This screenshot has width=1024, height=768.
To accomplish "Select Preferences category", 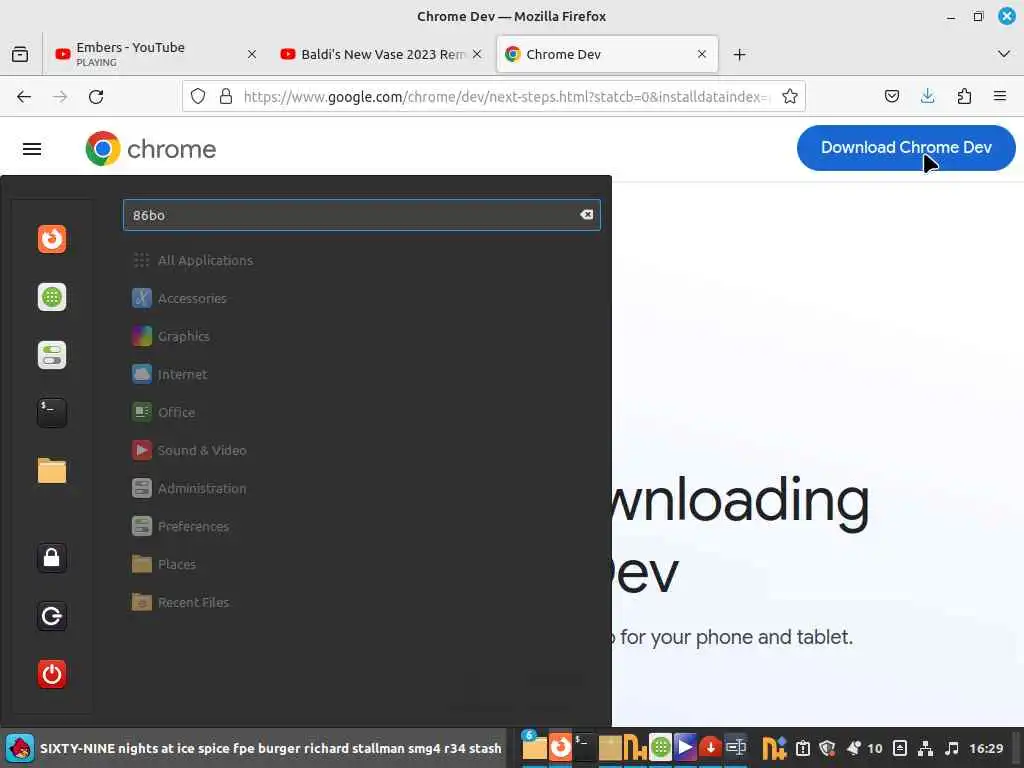I will coord(181,526).
